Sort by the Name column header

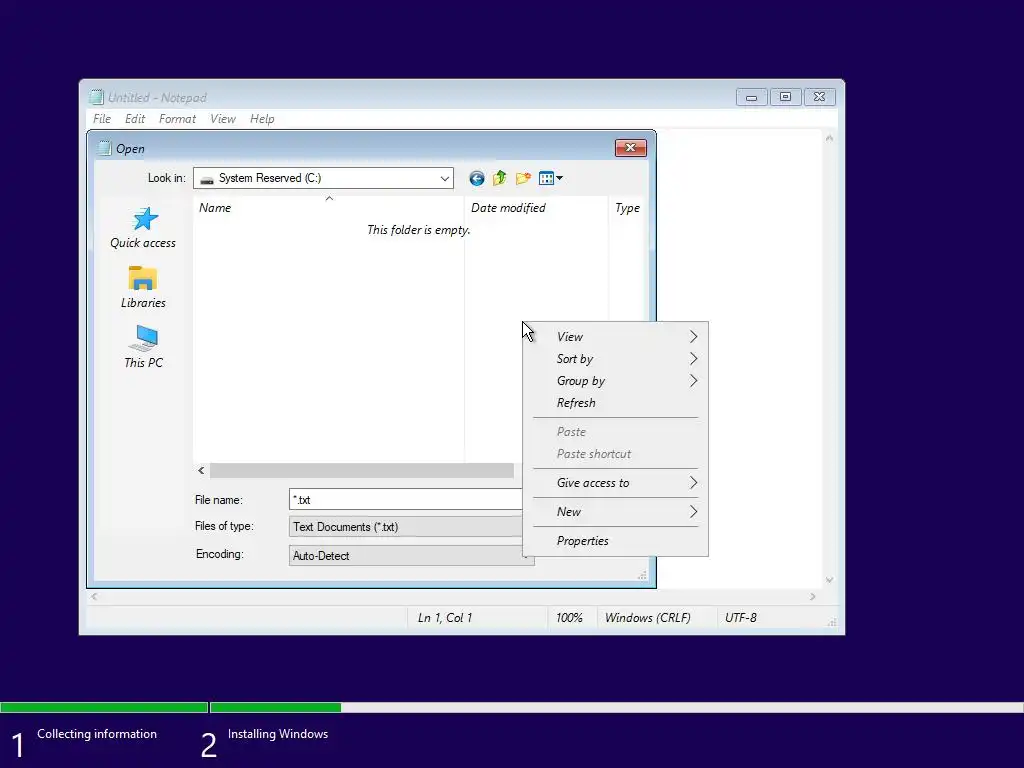[x=328, y=208]
